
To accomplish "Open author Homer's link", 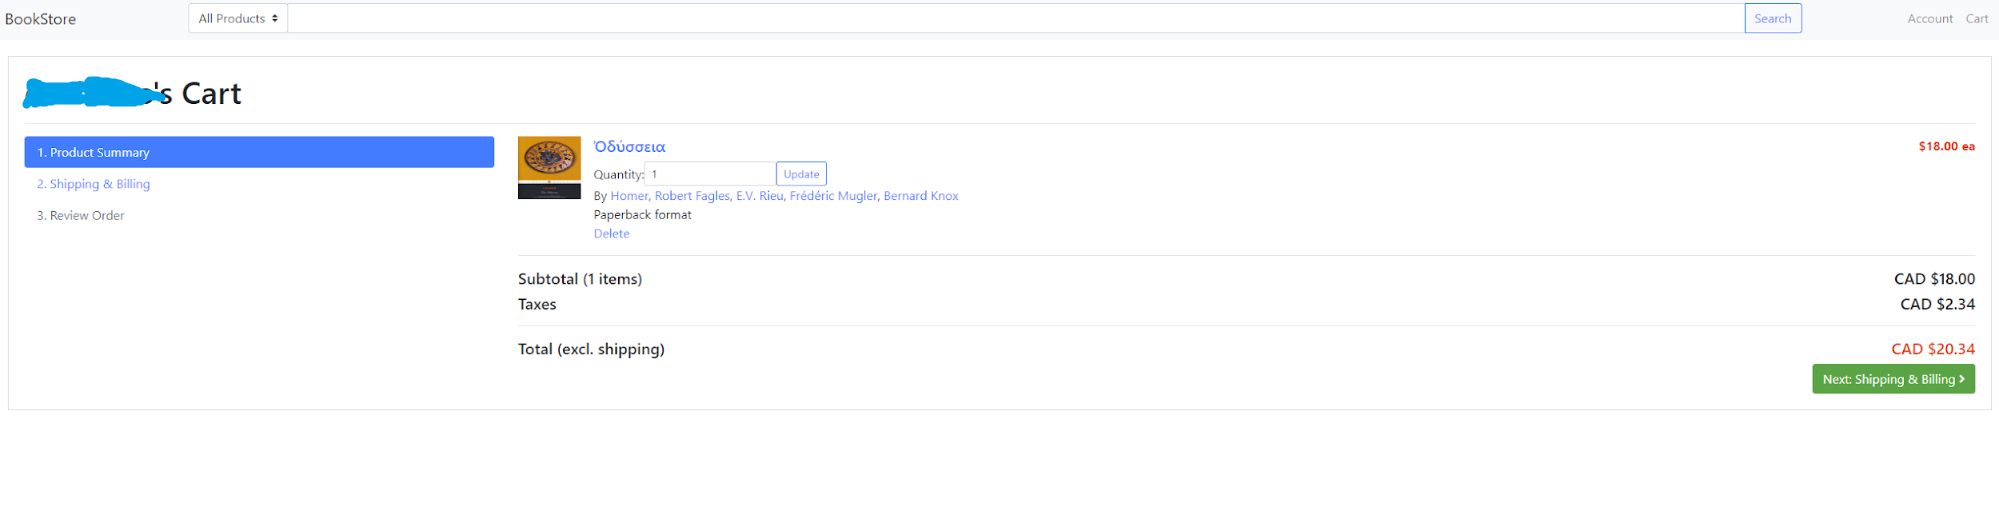I will pos(629,196).
